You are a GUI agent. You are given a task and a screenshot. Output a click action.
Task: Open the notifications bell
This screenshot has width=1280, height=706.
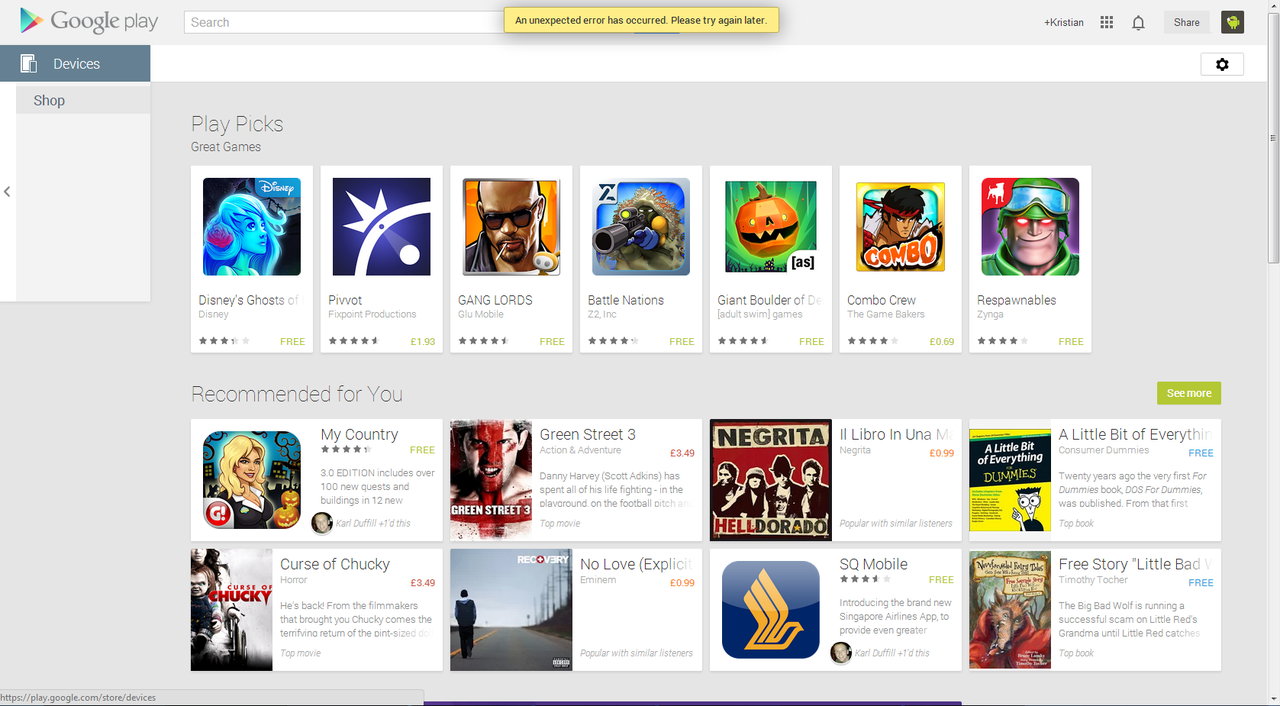click(x=1138, y=22)
